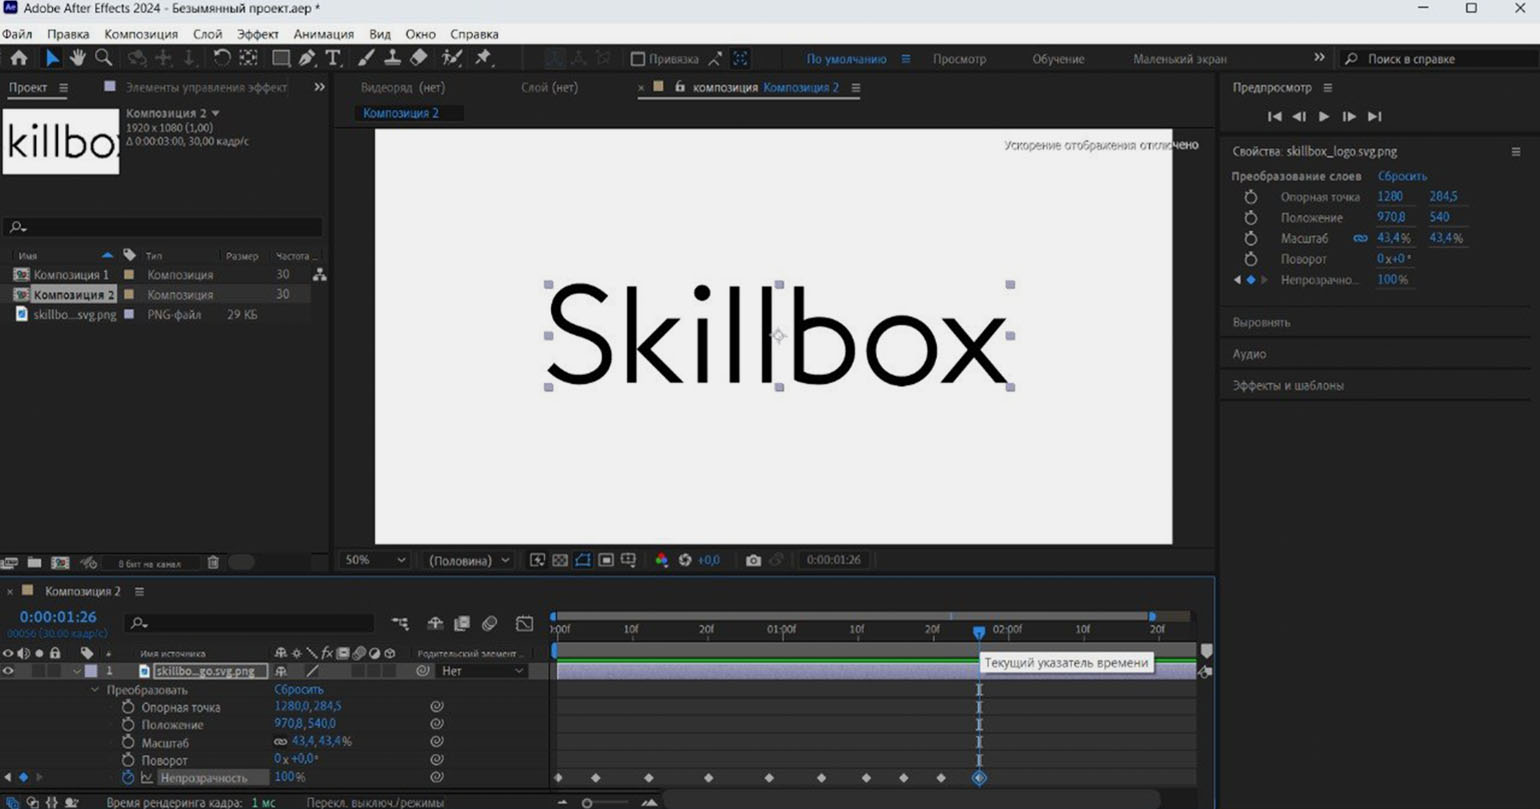Select Композиция 1 in the Project panel
The width and height of the screenshot is (1540, 809).
tap(71, 274)
